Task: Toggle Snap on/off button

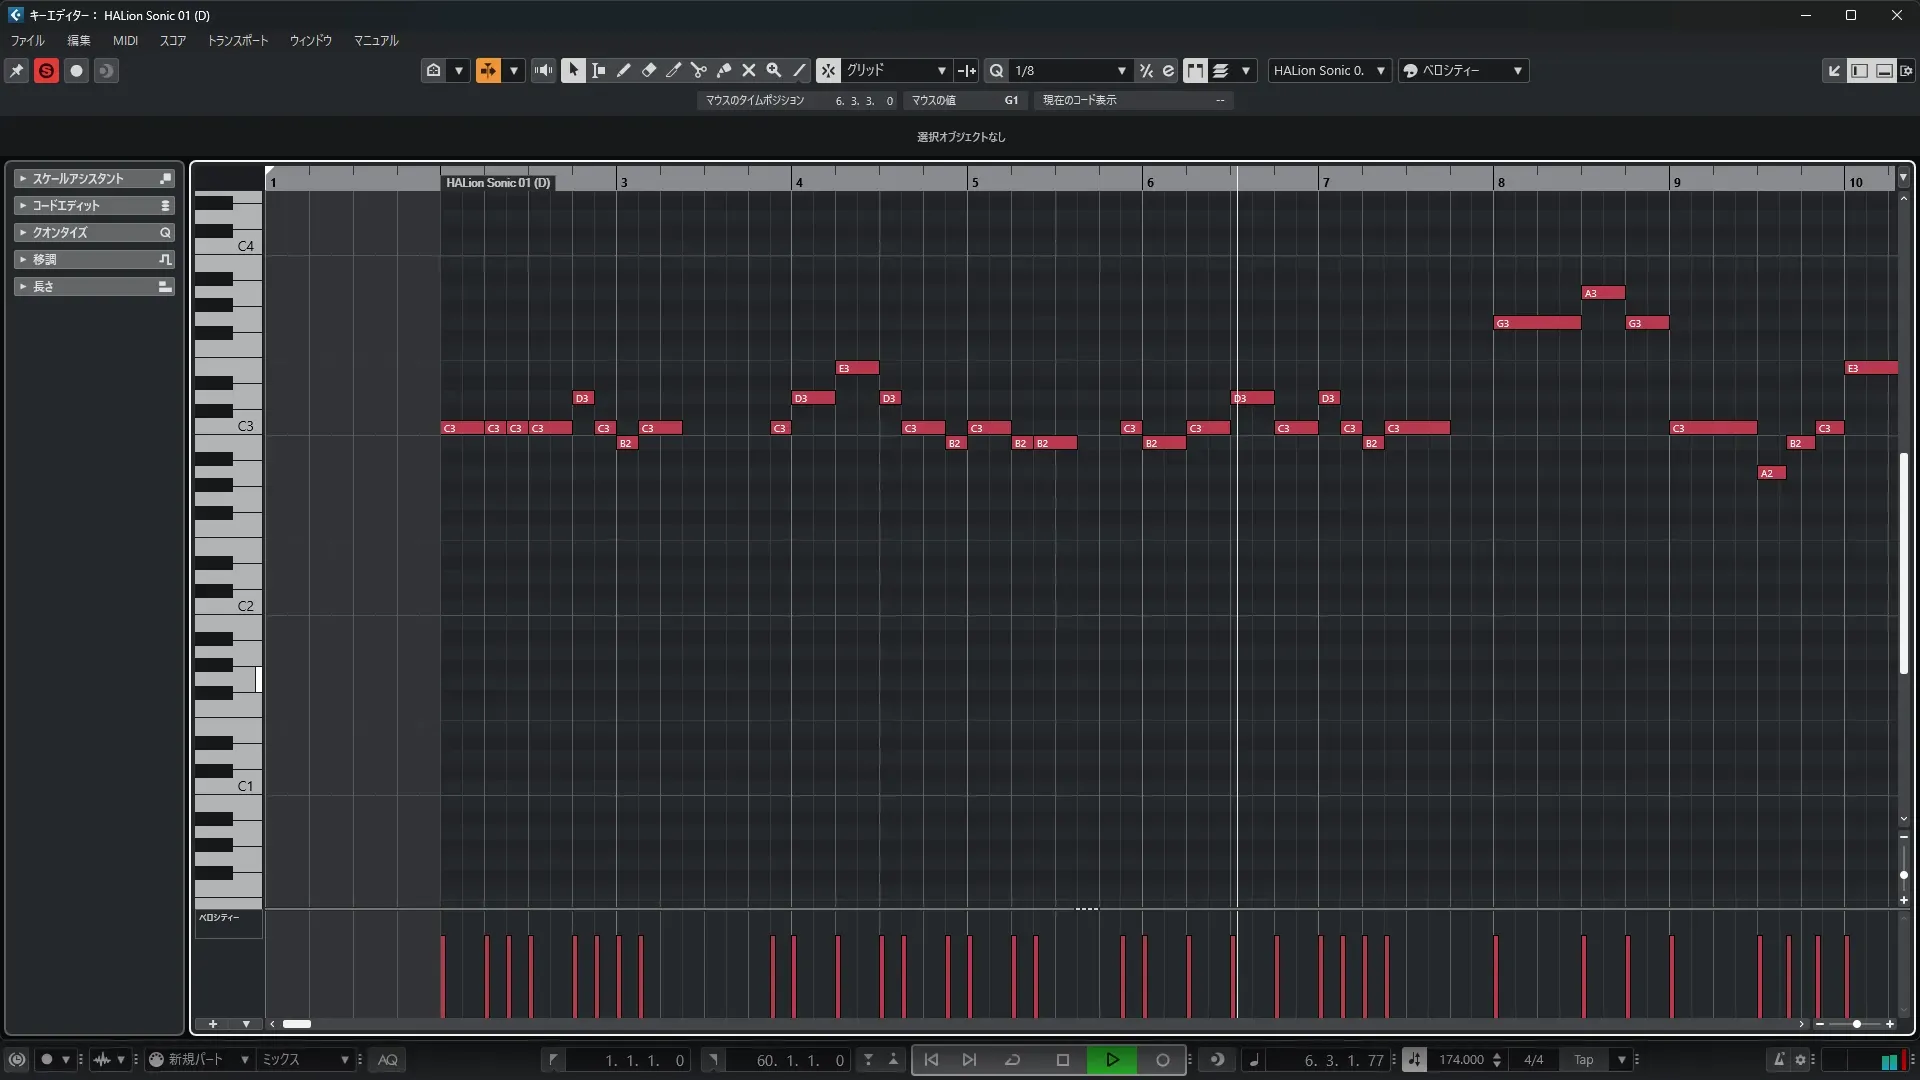Action: 828,70
